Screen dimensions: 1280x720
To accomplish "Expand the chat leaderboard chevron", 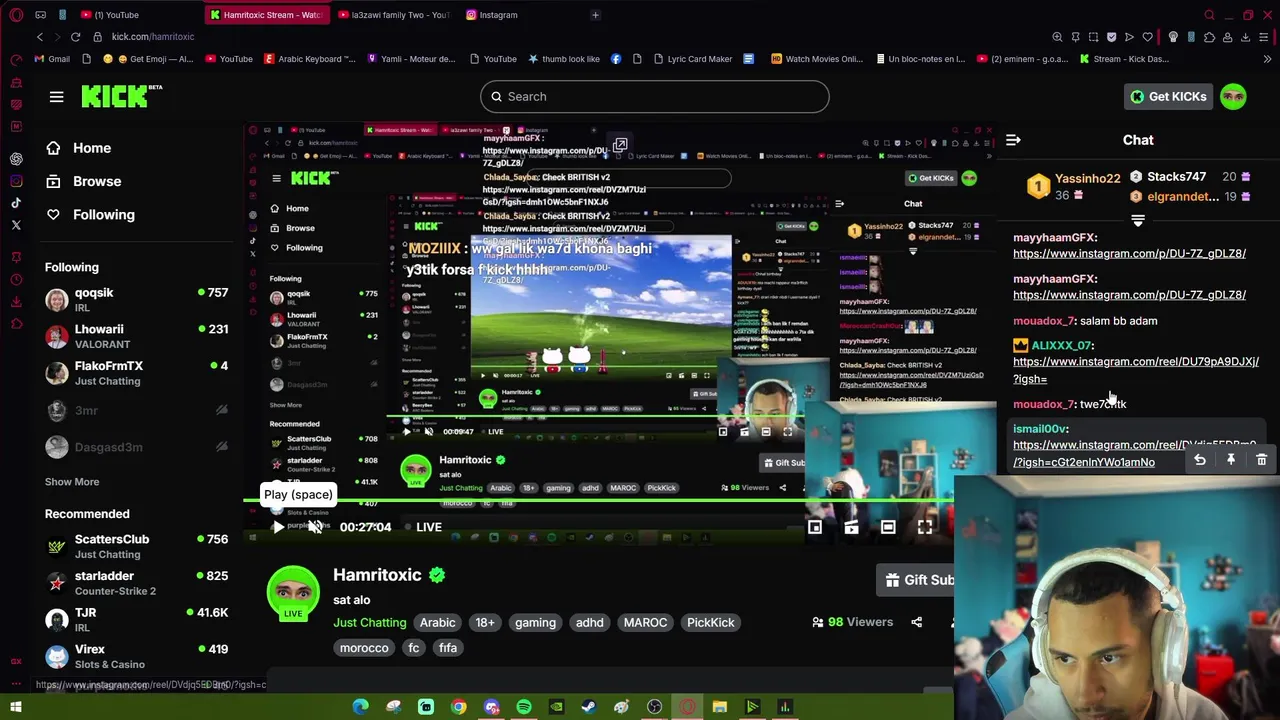I will tap(1137, 221).
